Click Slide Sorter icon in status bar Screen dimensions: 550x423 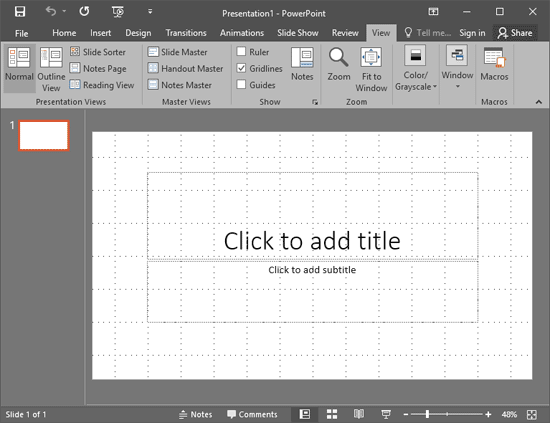click(x=332, y=414)
